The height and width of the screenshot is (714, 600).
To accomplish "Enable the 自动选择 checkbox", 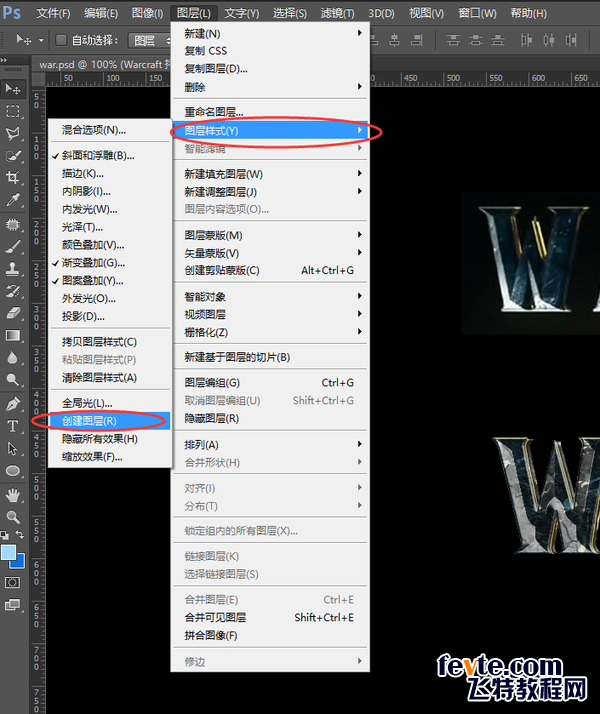I will (x=61, y=40).
